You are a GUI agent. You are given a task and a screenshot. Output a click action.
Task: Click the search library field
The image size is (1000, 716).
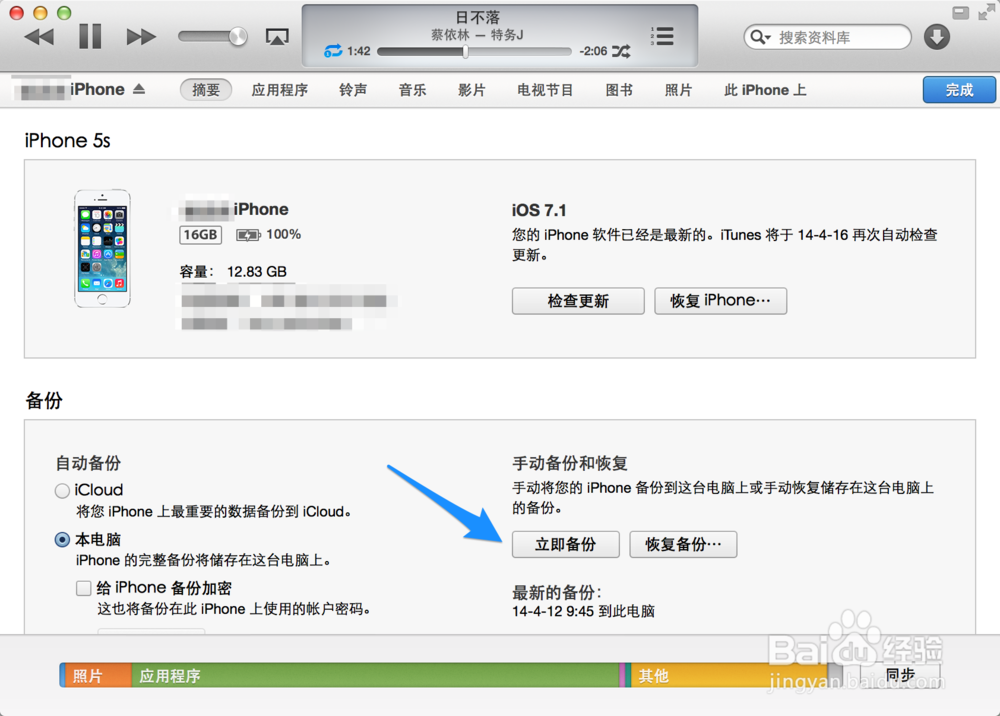click(x=827, y=37)
